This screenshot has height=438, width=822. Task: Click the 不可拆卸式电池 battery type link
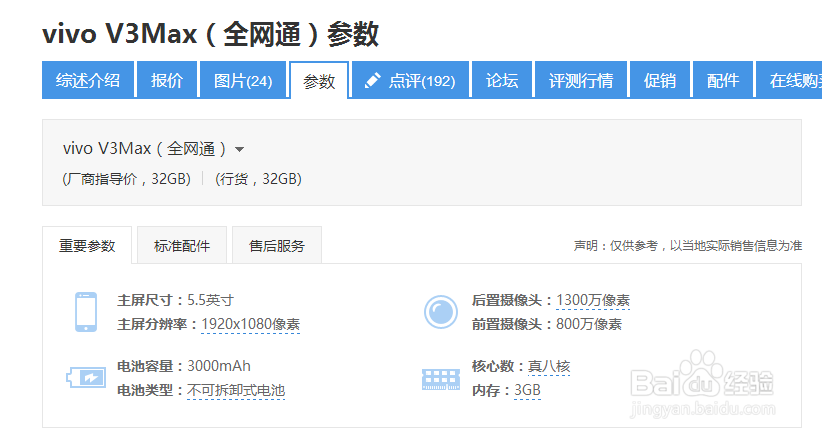tap(236, 390)
